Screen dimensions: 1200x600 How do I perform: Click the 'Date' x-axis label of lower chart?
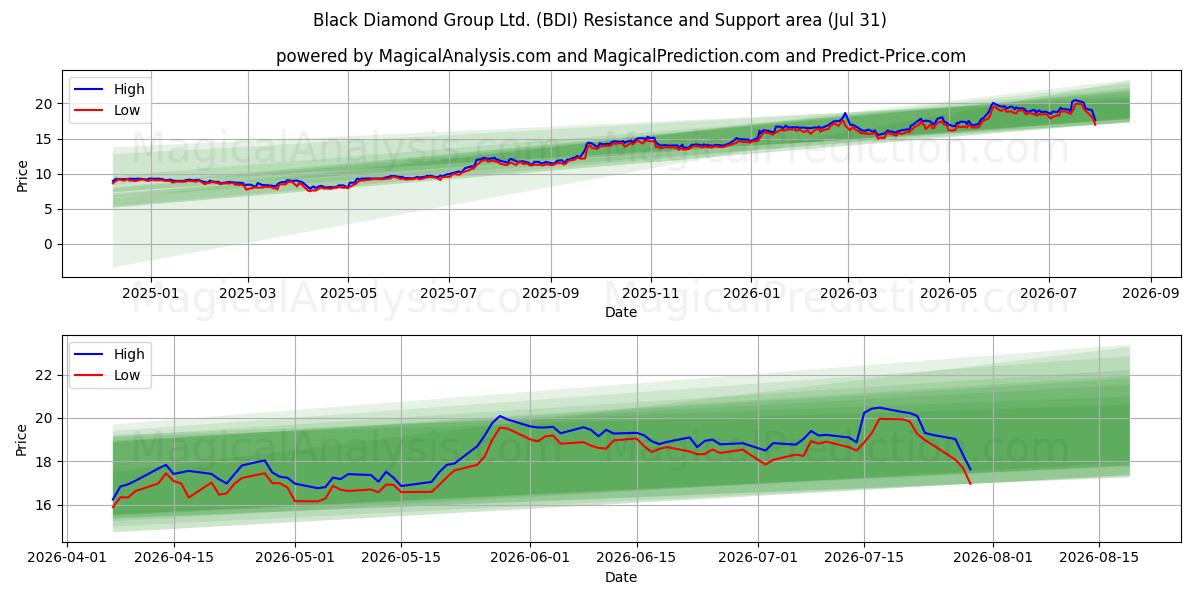tap(620, 577)
